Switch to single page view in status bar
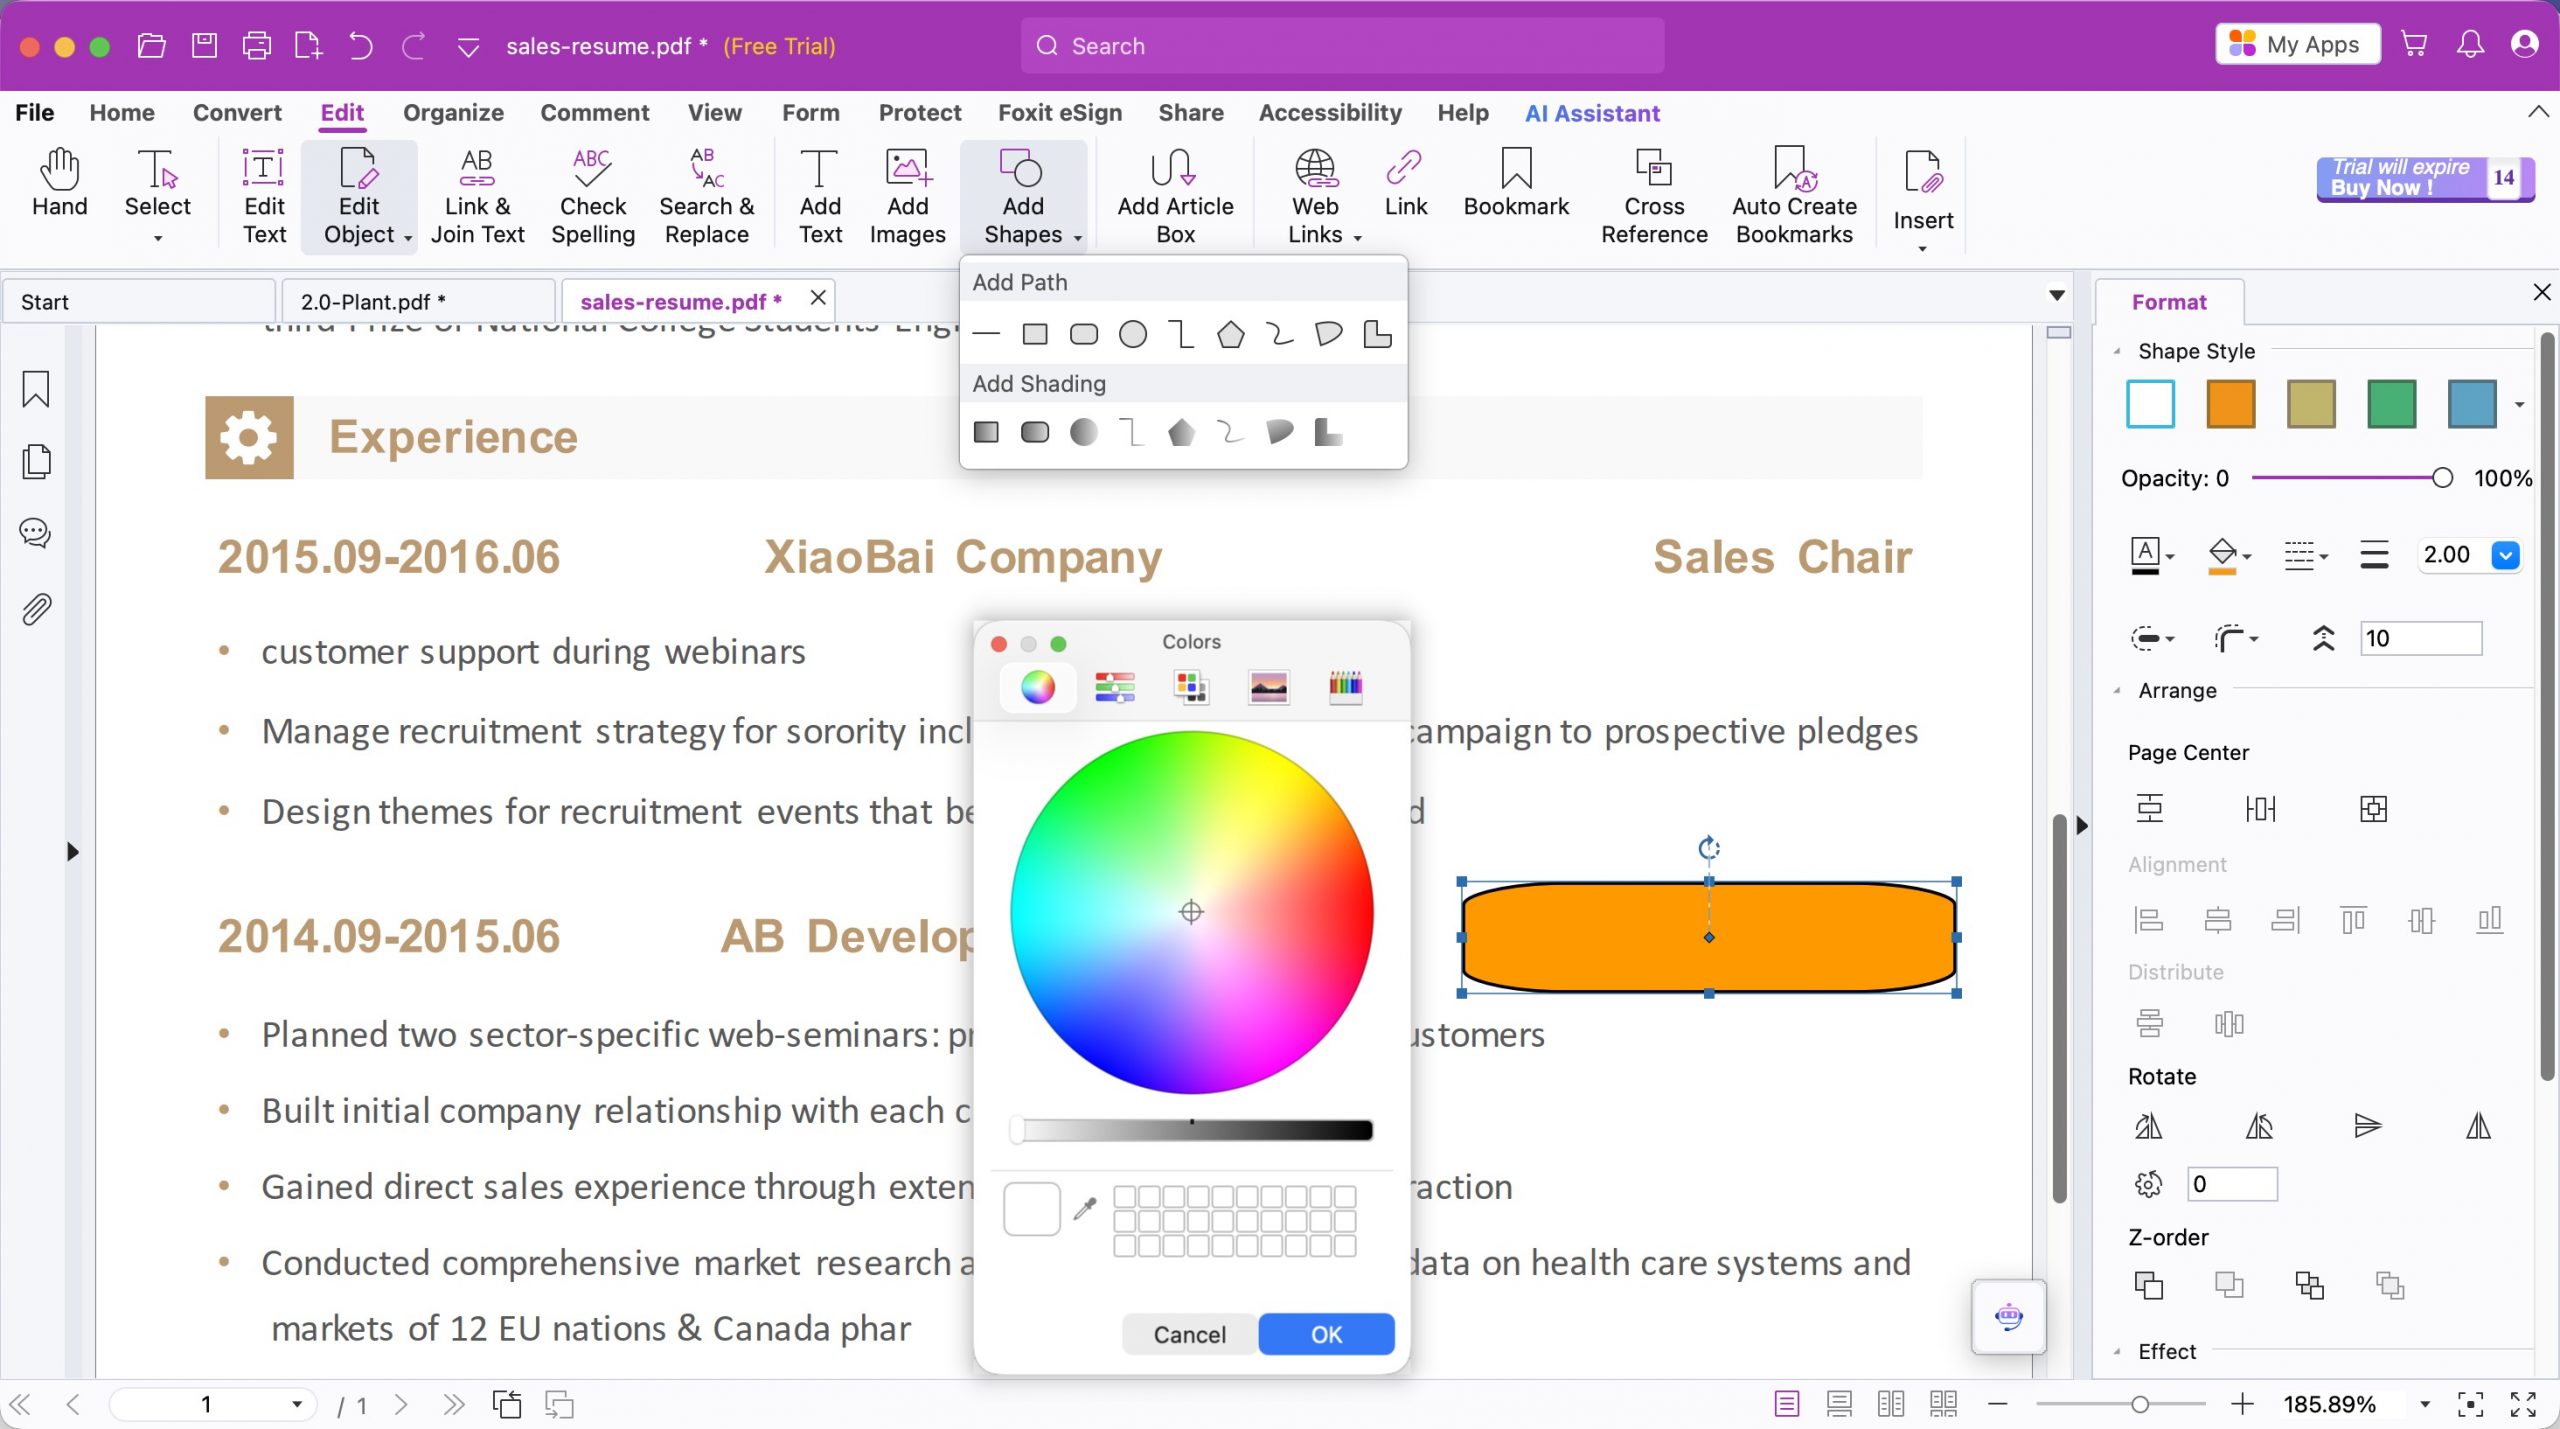The height and width of the screenshot is (1429, 2560). click(1787, 1404)
